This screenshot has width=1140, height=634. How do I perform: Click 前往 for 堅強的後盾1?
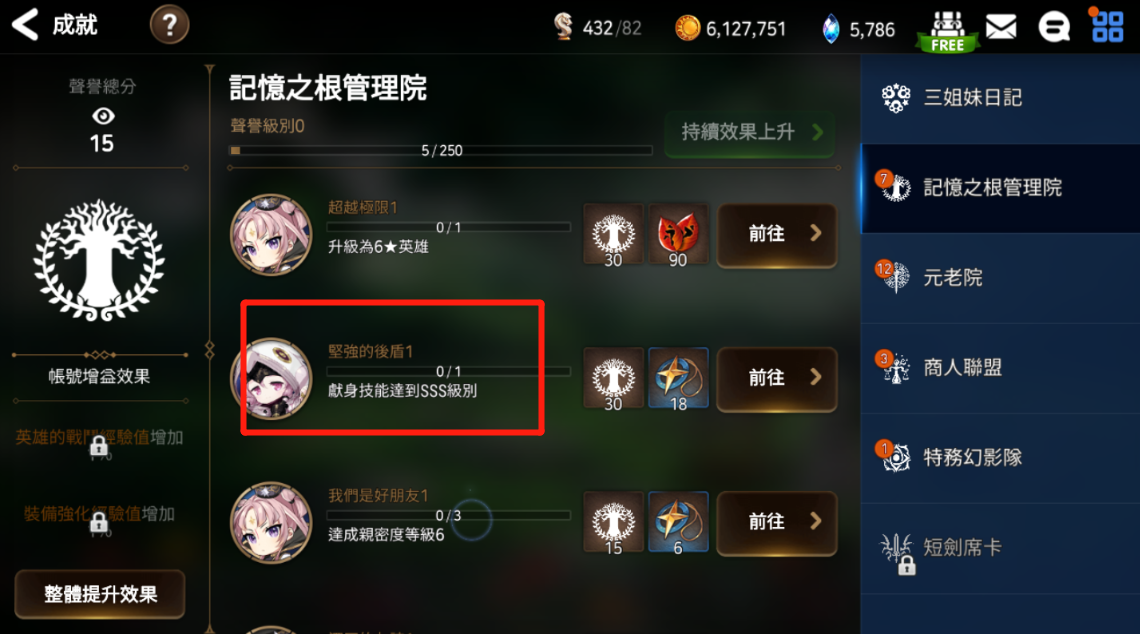tap(776, 378)
